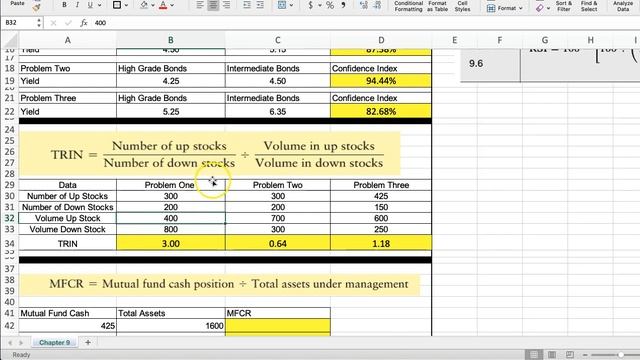The width and height of the screenshot is (640, 360).
Task: Open the Name Box dropdown arrows
Action: [x=39, y=22]
